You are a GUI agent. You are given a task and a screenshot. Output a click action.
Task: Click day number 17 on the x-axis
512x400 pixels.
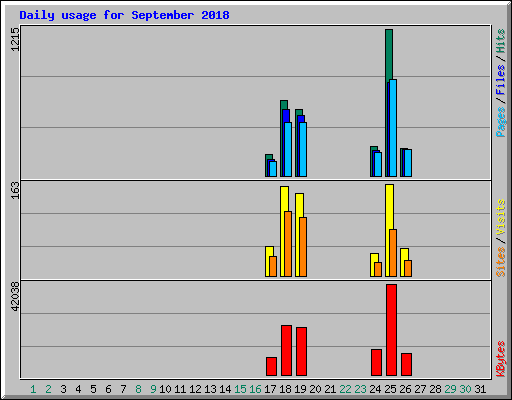pos(270,389)
